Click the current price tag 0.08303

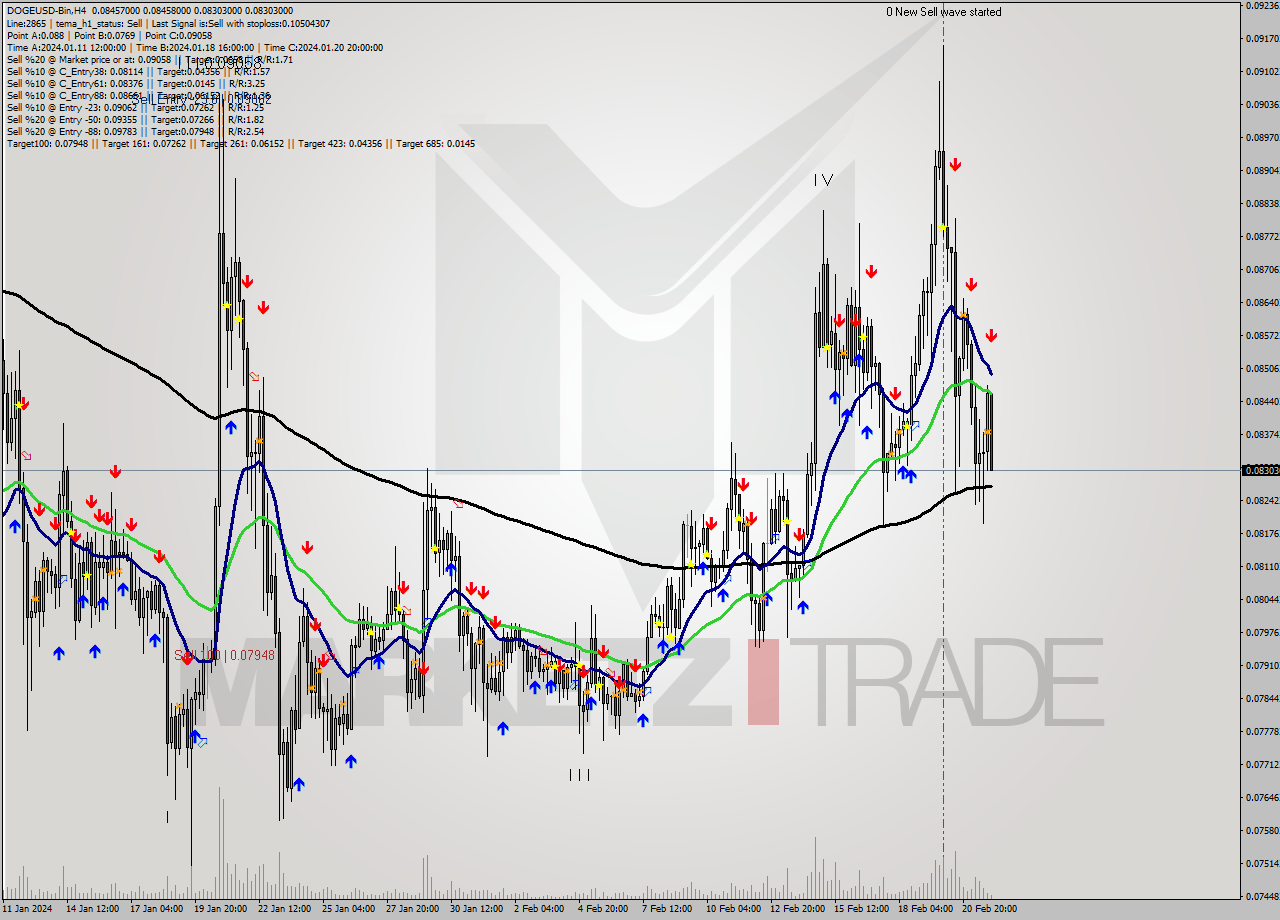(1260, 470)
